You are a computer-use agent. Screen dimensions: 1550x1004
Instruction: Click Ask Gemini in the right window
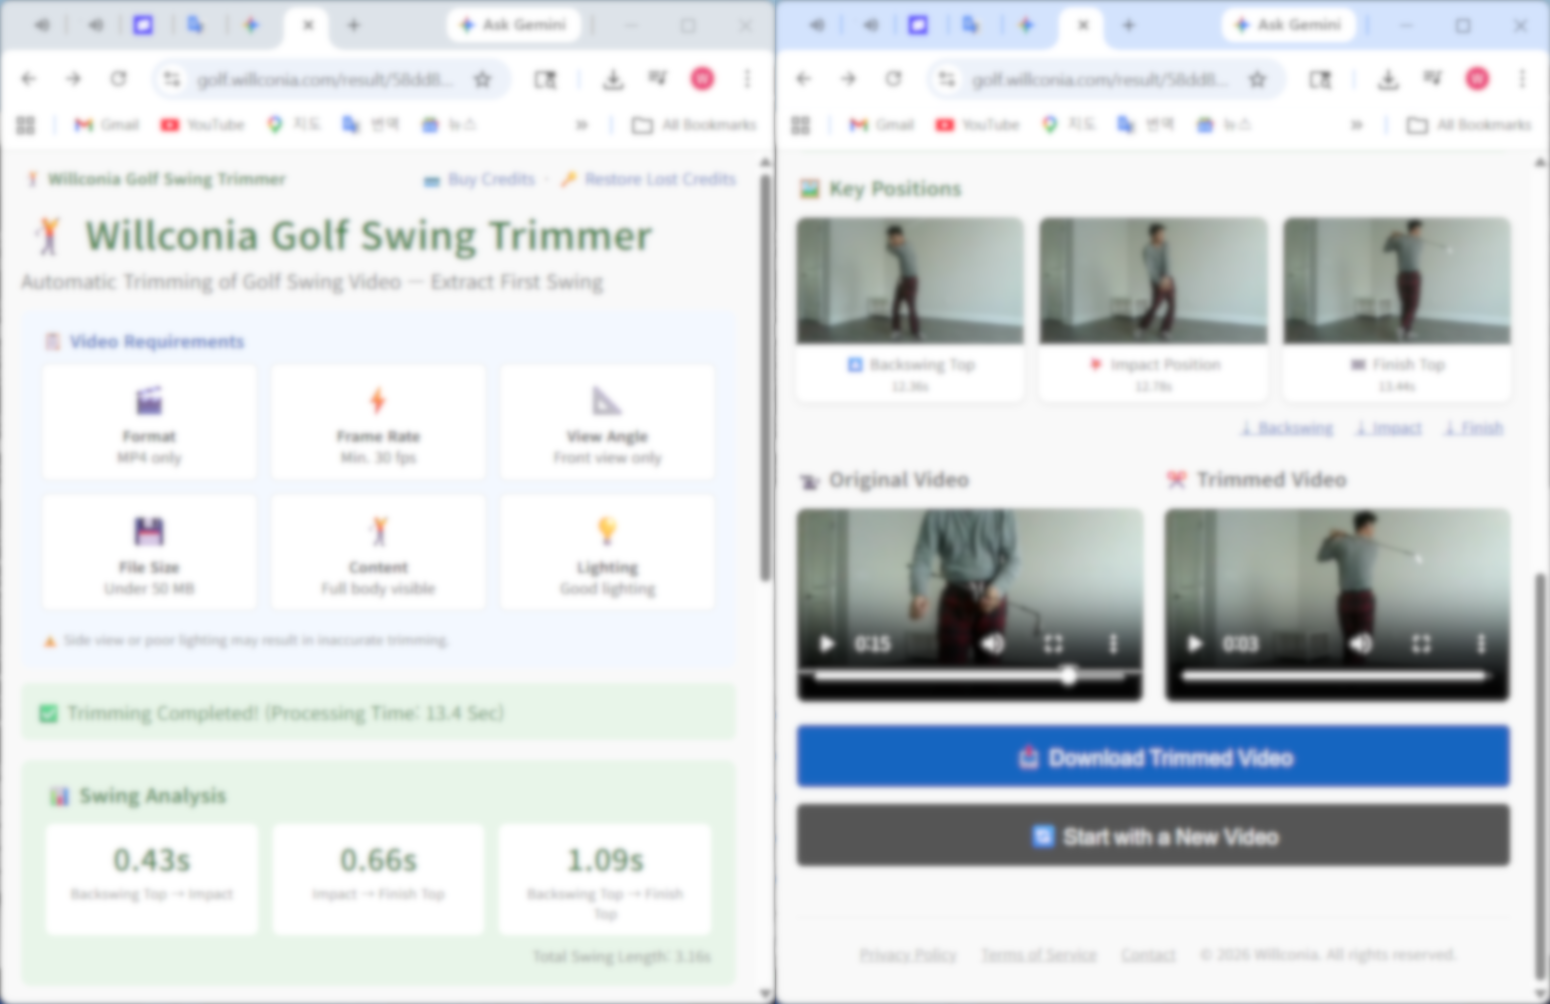(1288, 25)
